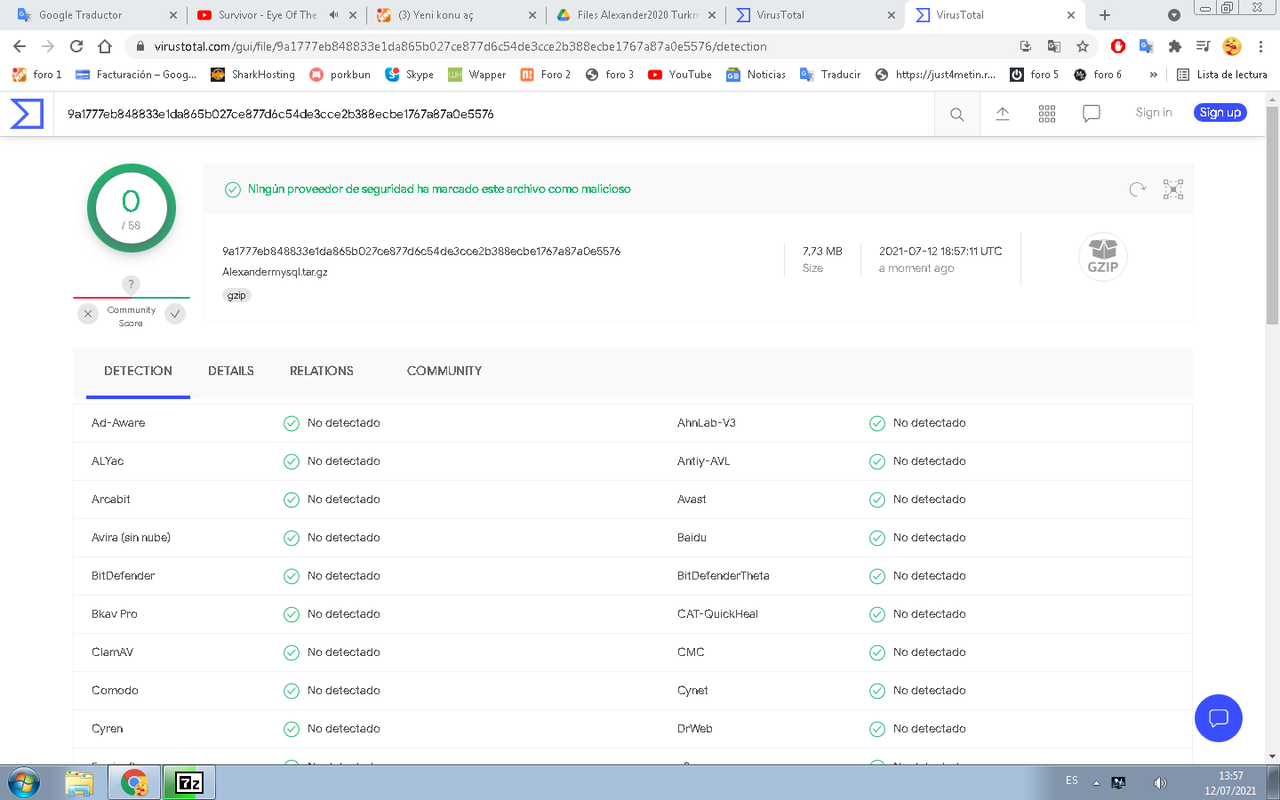Click the VirusTotal hash search field
Screen dimensions: 1280x800
pyautogui.click(x=495, y=114)
